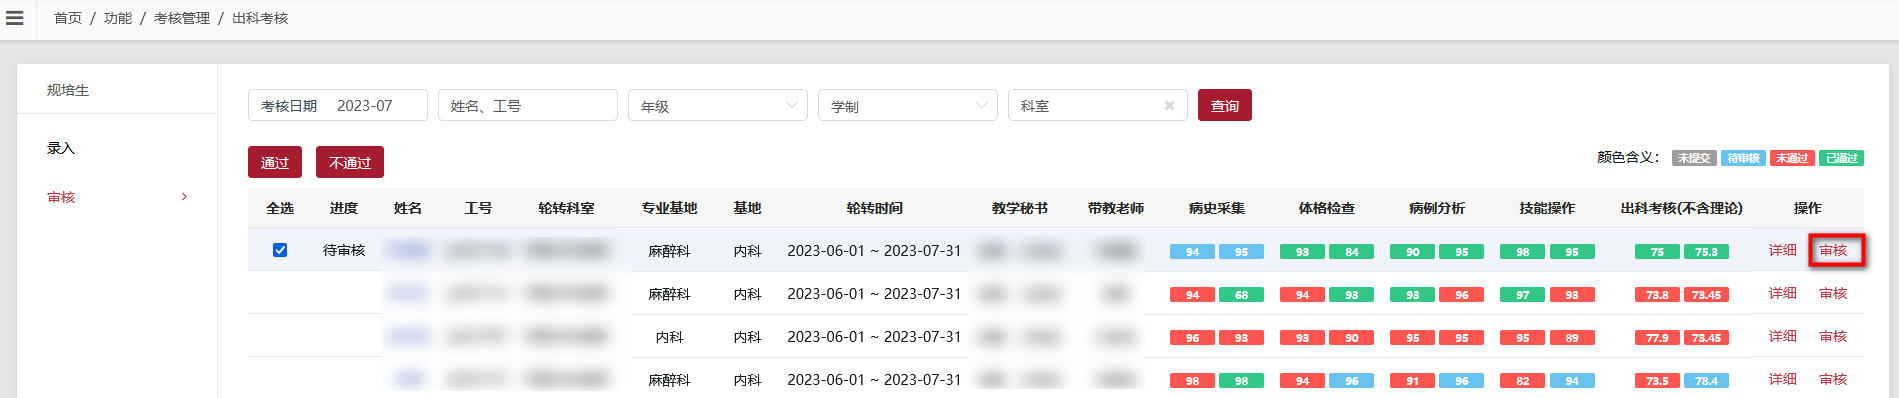The width and height of the screenshot is (1899, 398).
Task: Click the red 89 技能操作 score badge
Action: point(1572,338)
